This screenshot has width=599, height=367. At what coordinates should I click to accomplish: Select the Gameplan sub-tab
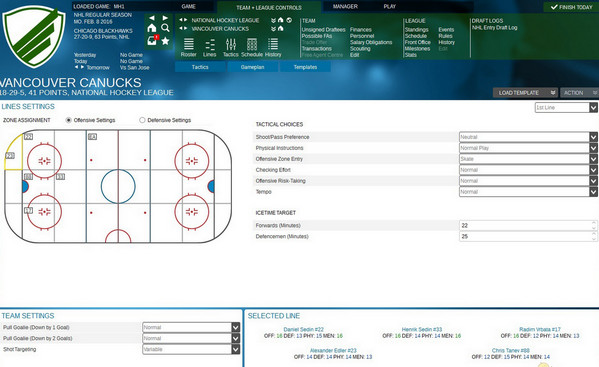[253, 67]
